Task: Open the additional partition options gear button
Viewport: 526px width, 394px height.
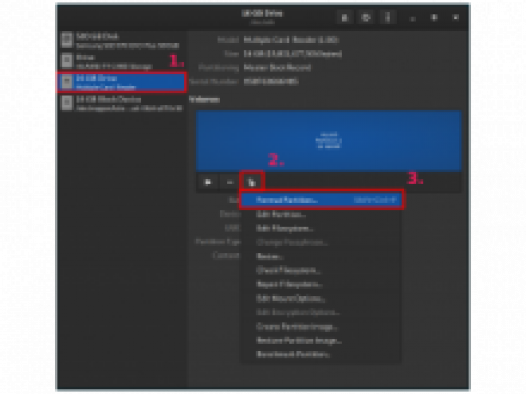Action: click(252, 182)
